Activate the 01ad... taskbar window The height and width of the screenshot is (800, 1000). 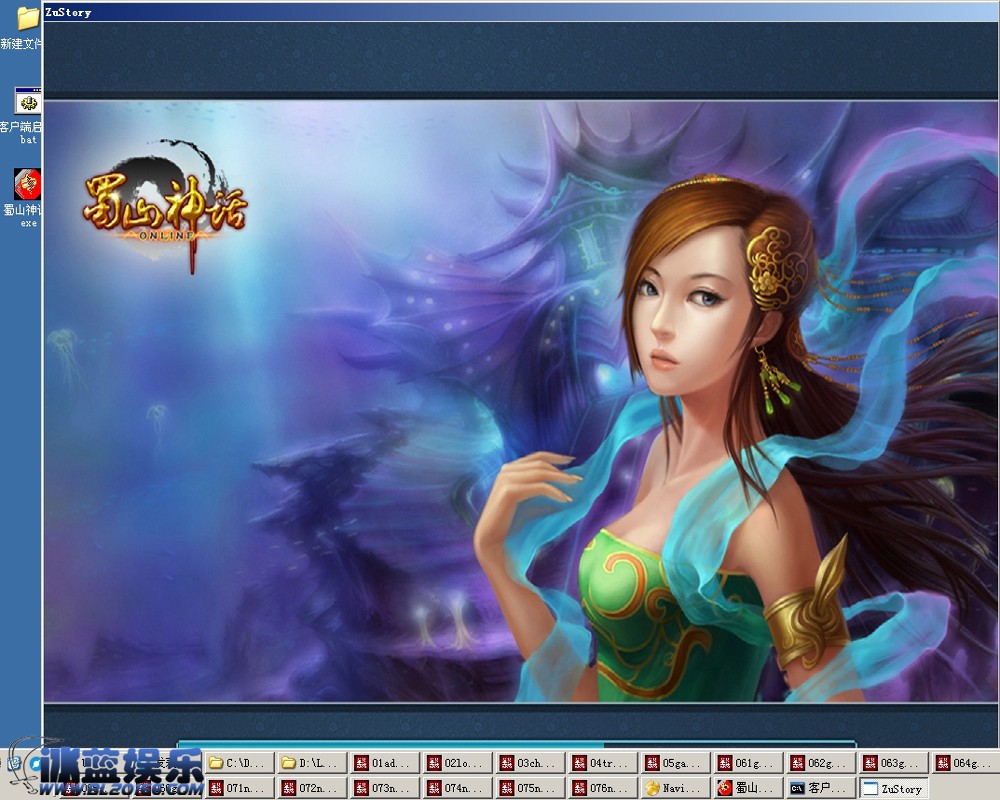click(x=385, y=762)
